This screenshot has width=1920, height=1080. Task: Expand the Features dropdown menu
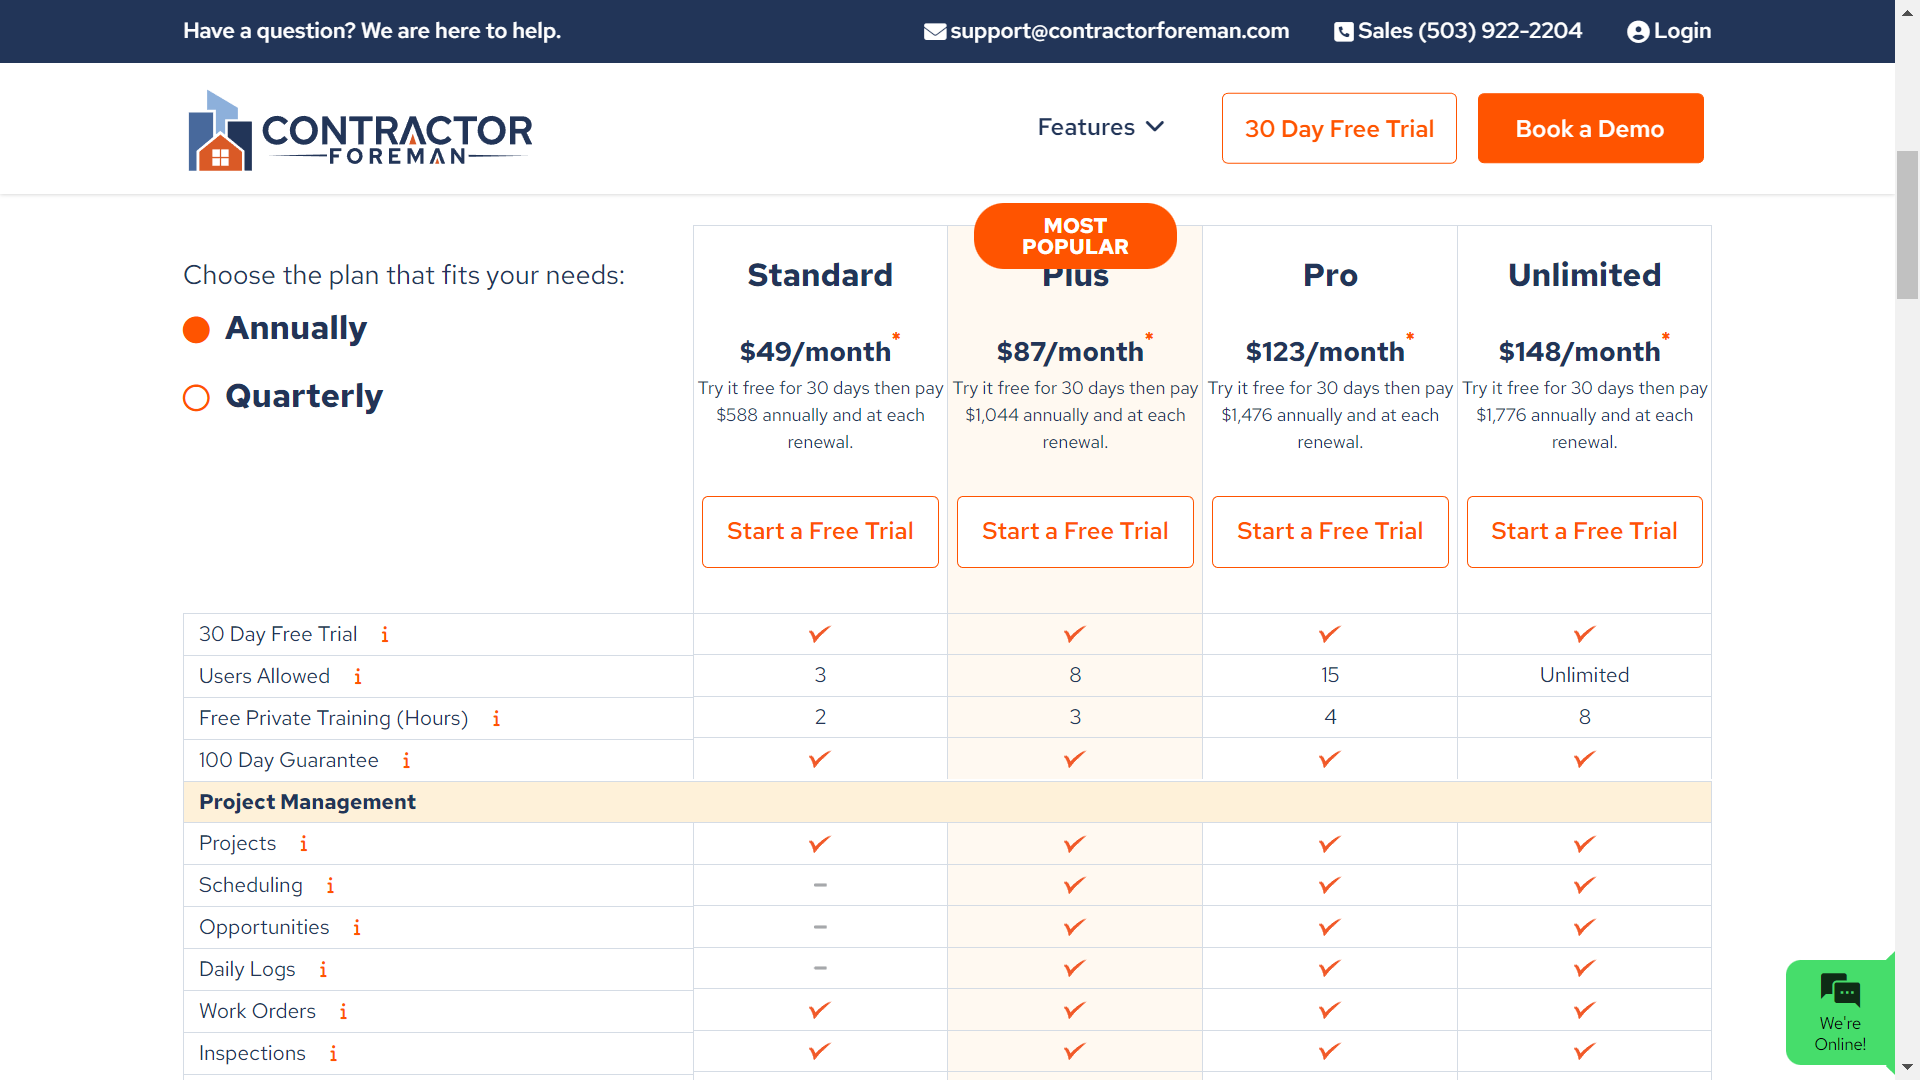(1100, 128)
